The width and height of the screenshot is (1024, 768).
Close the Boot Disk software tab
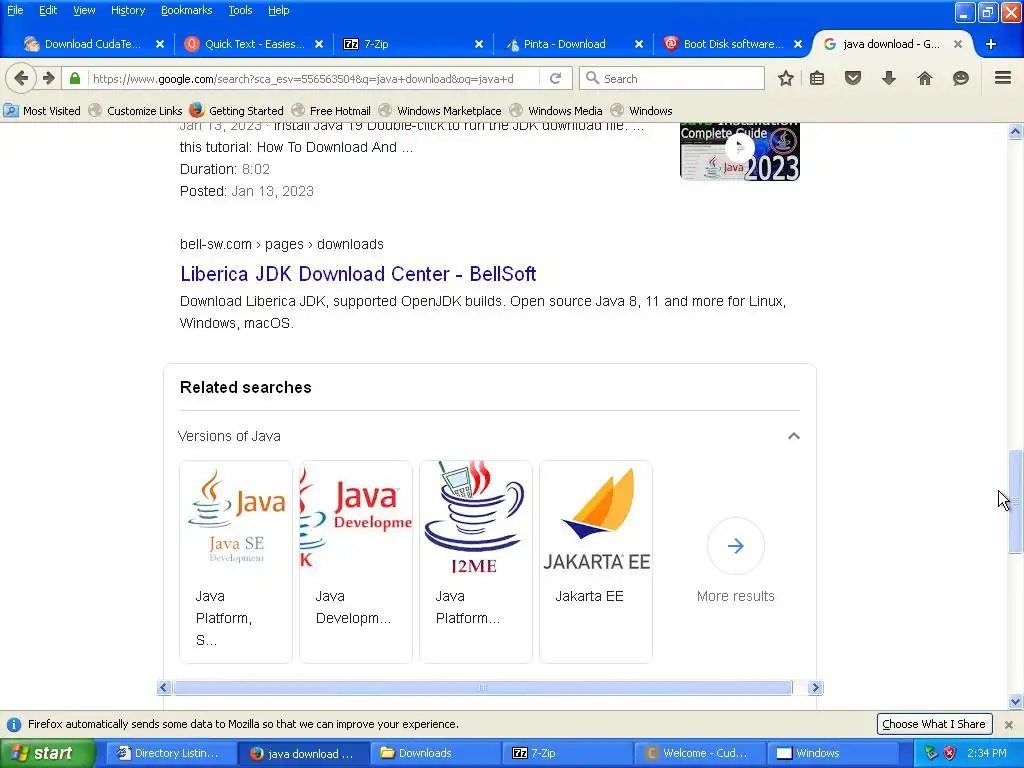[798, 44]
